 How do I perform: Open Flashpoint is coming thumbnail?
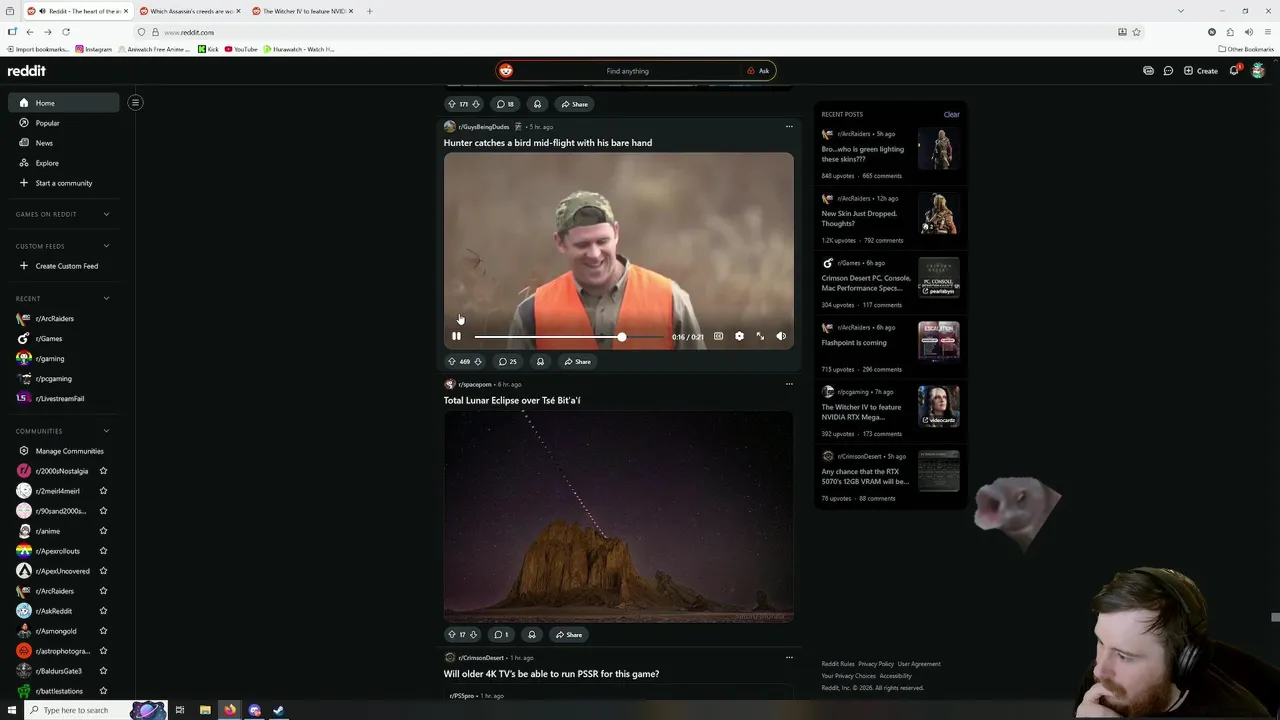click(939, 341)
